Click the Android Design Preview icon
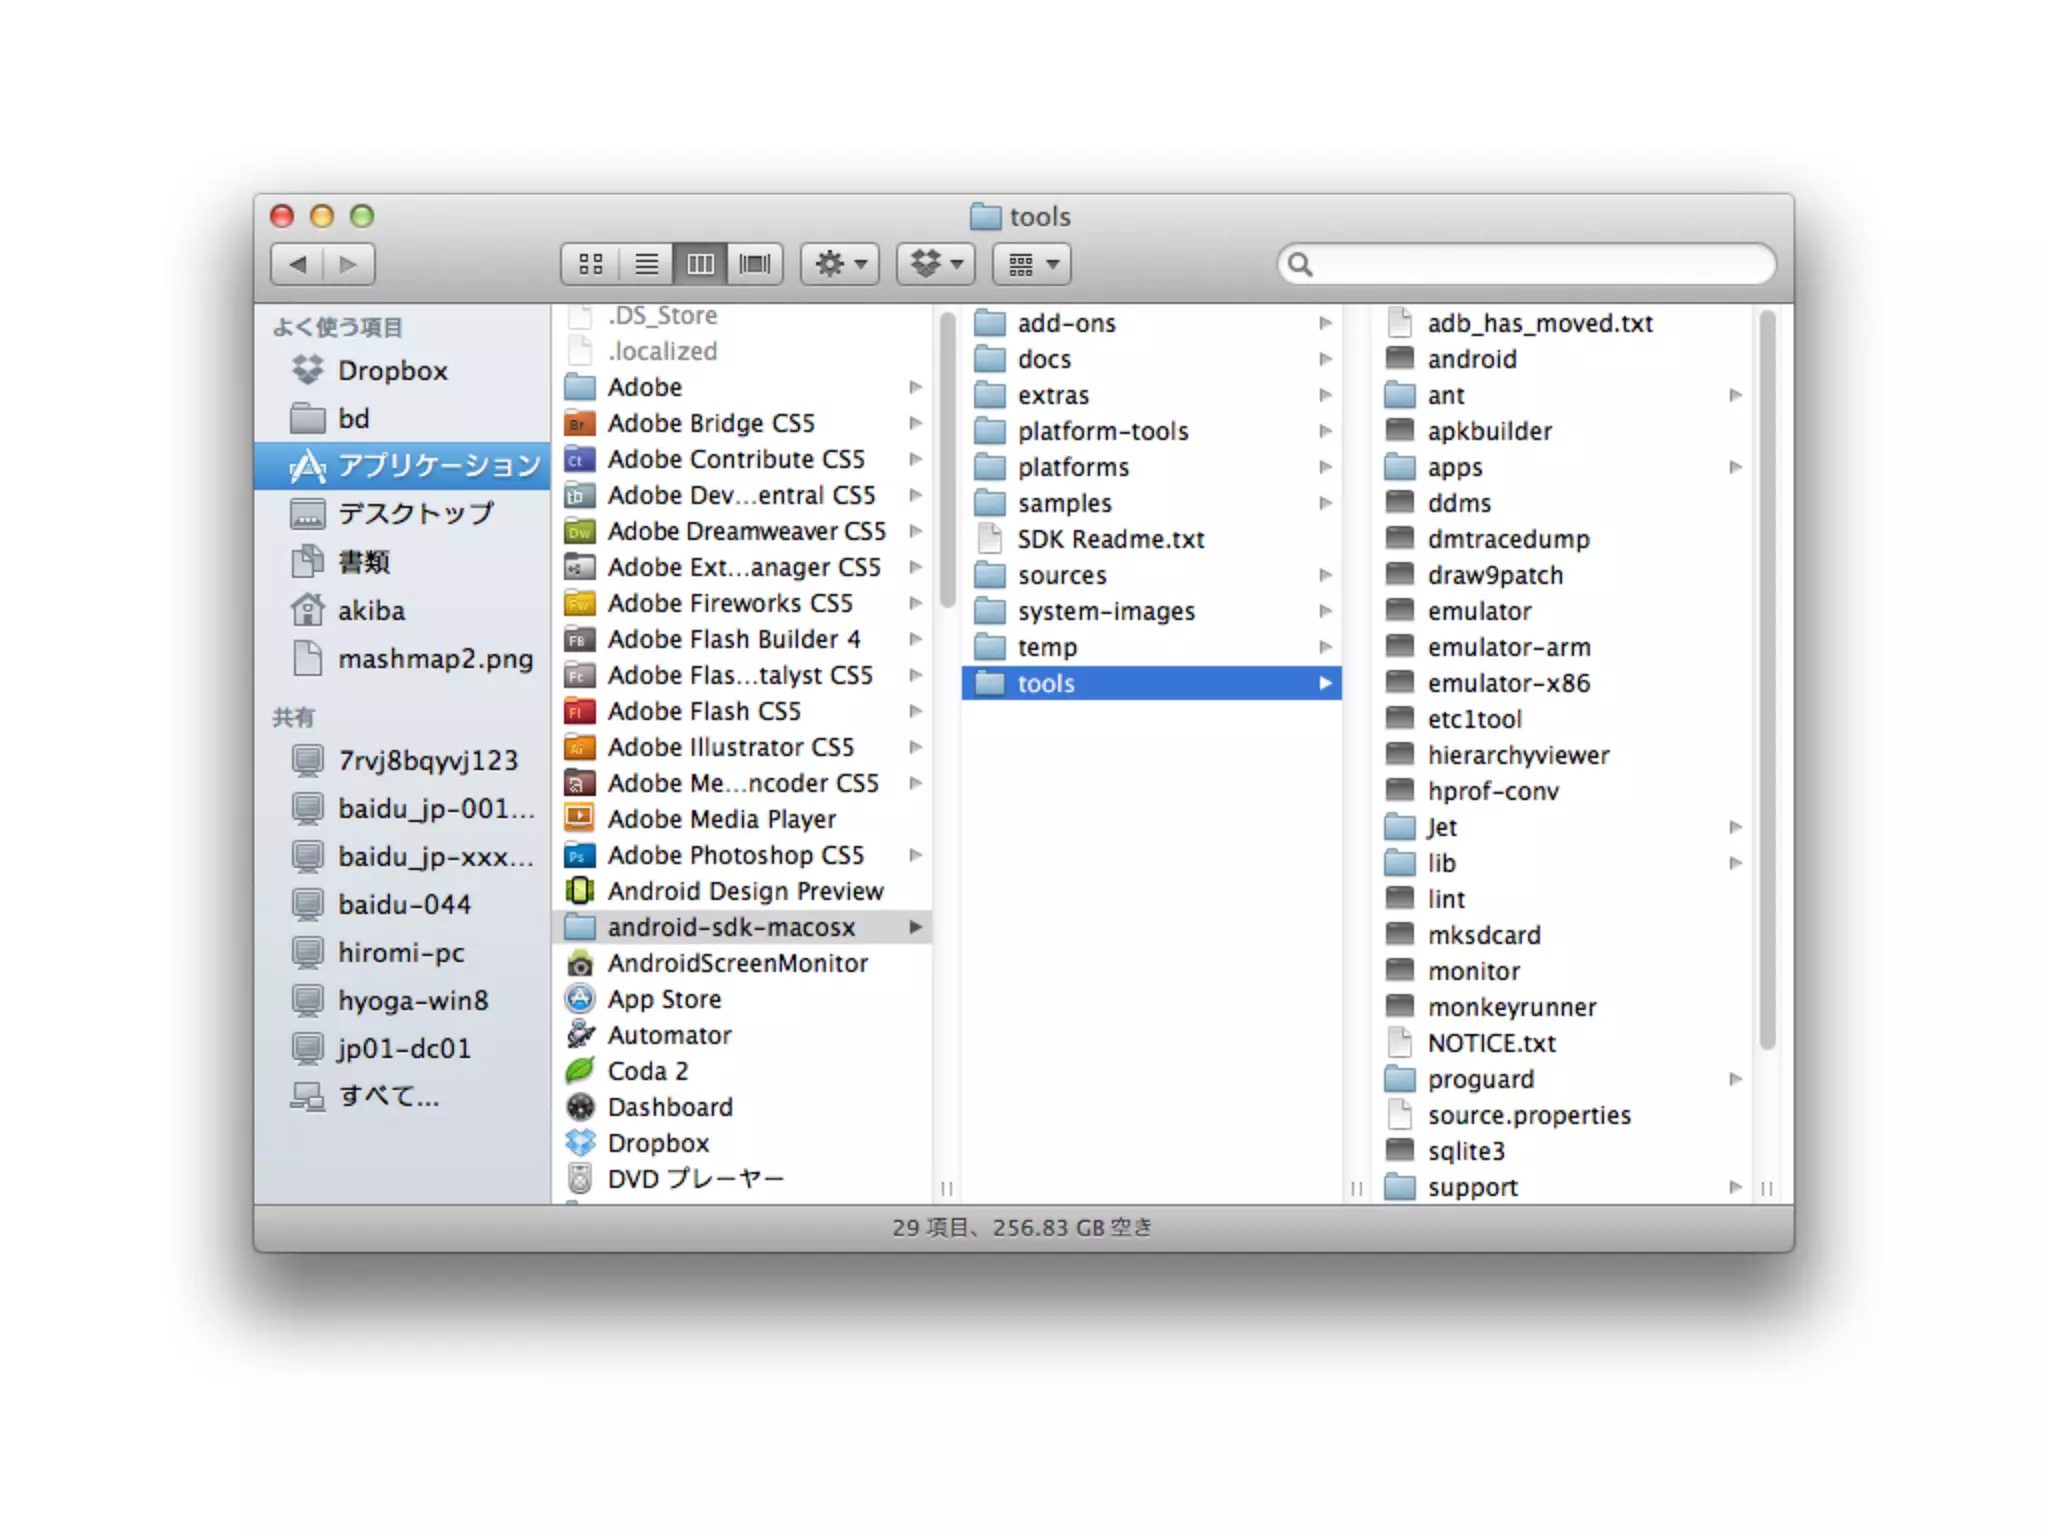Image resolution: width=2048 pixels, height=1536 pixels. 580,892
